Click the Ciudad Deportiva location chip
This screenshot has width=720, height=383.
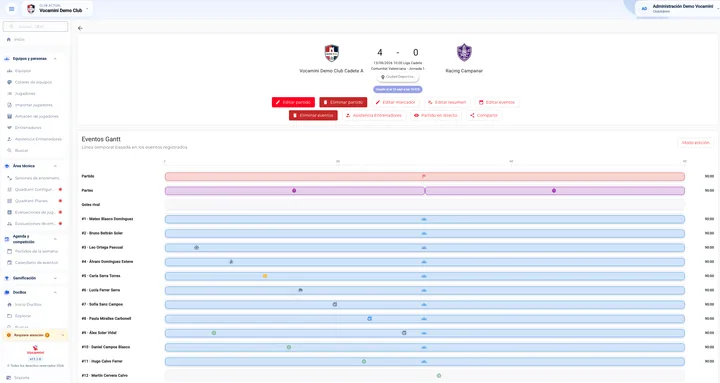[x=398, y=77]
